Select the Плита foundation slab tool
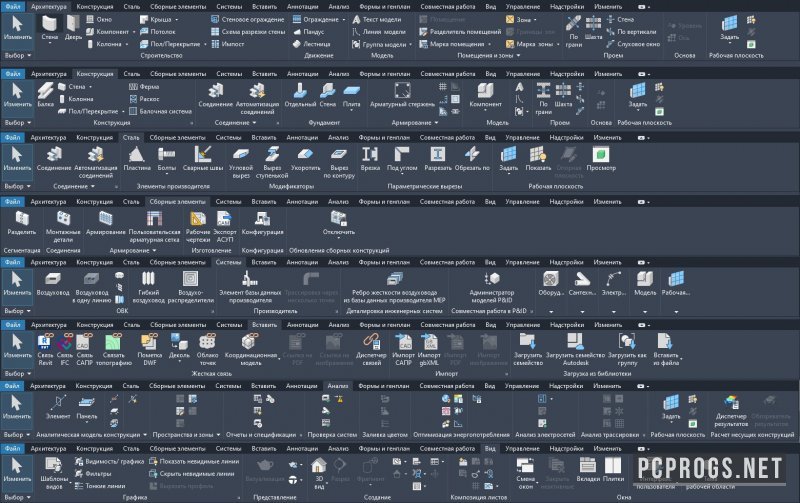Image resolution: width=800 pixels, height=503 pixels. (x=352, y=95)
